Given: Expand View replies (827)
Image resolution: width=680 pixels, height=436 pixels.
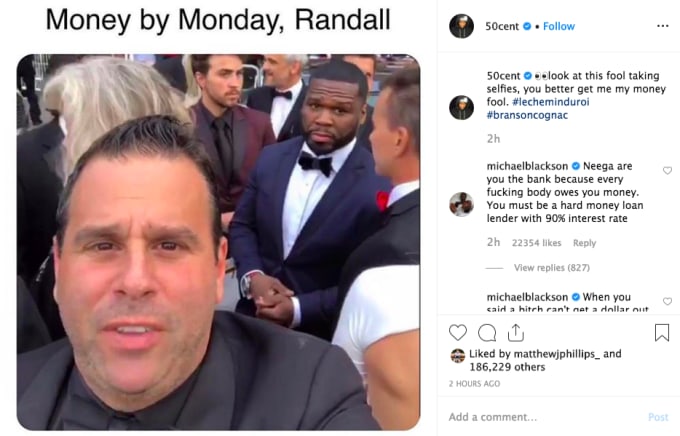Looking at the screenshot, I should (x=552, y=268).
